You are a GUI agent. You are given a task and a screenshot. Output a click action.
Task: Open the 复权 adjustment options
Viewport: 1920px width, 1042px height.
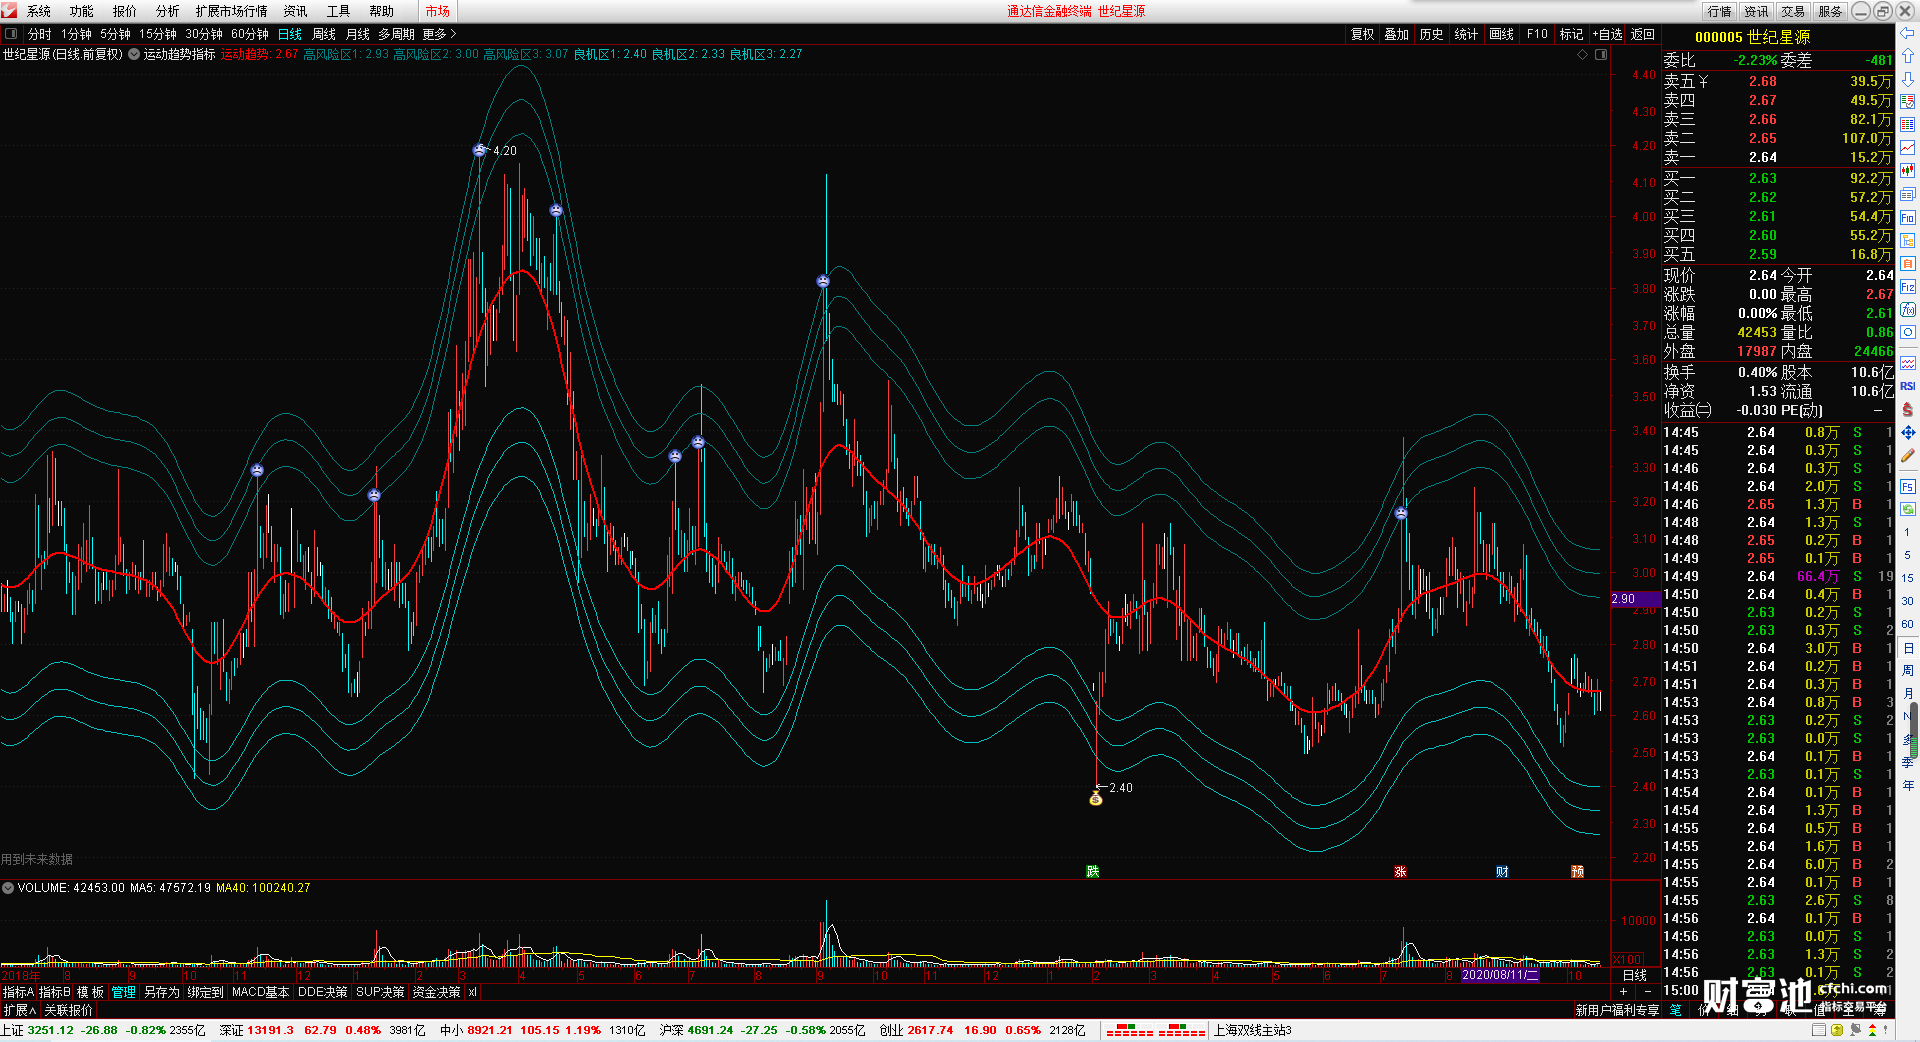(x=1363, y=34)
